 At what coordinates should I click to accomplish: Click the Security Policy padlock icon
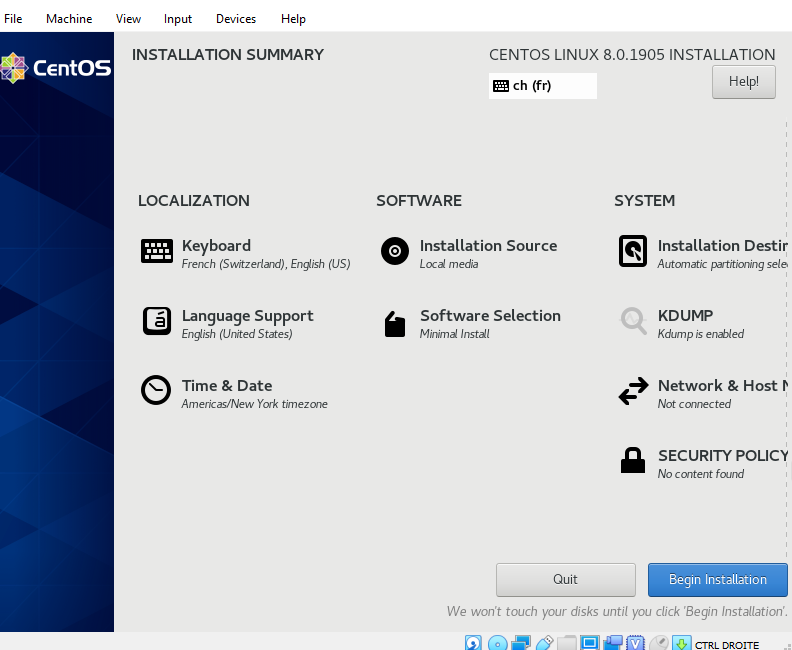tap(633, 461)
